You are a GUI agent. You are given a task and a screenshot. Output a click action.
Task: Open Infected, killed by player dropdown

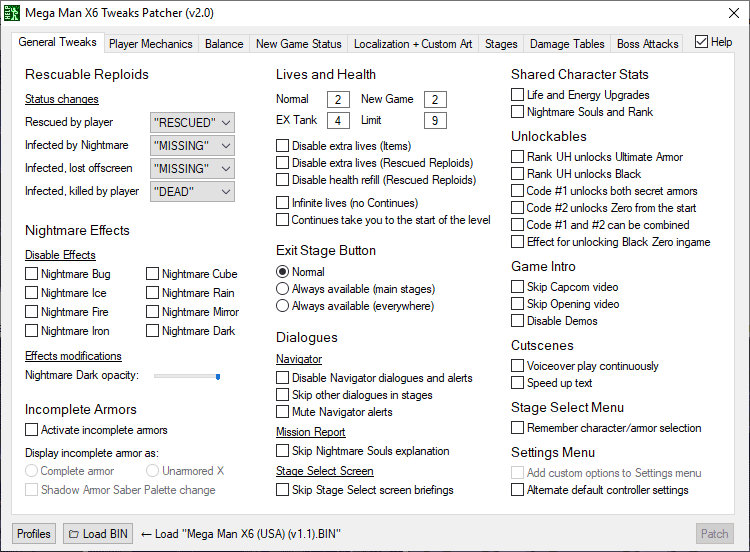192,192
